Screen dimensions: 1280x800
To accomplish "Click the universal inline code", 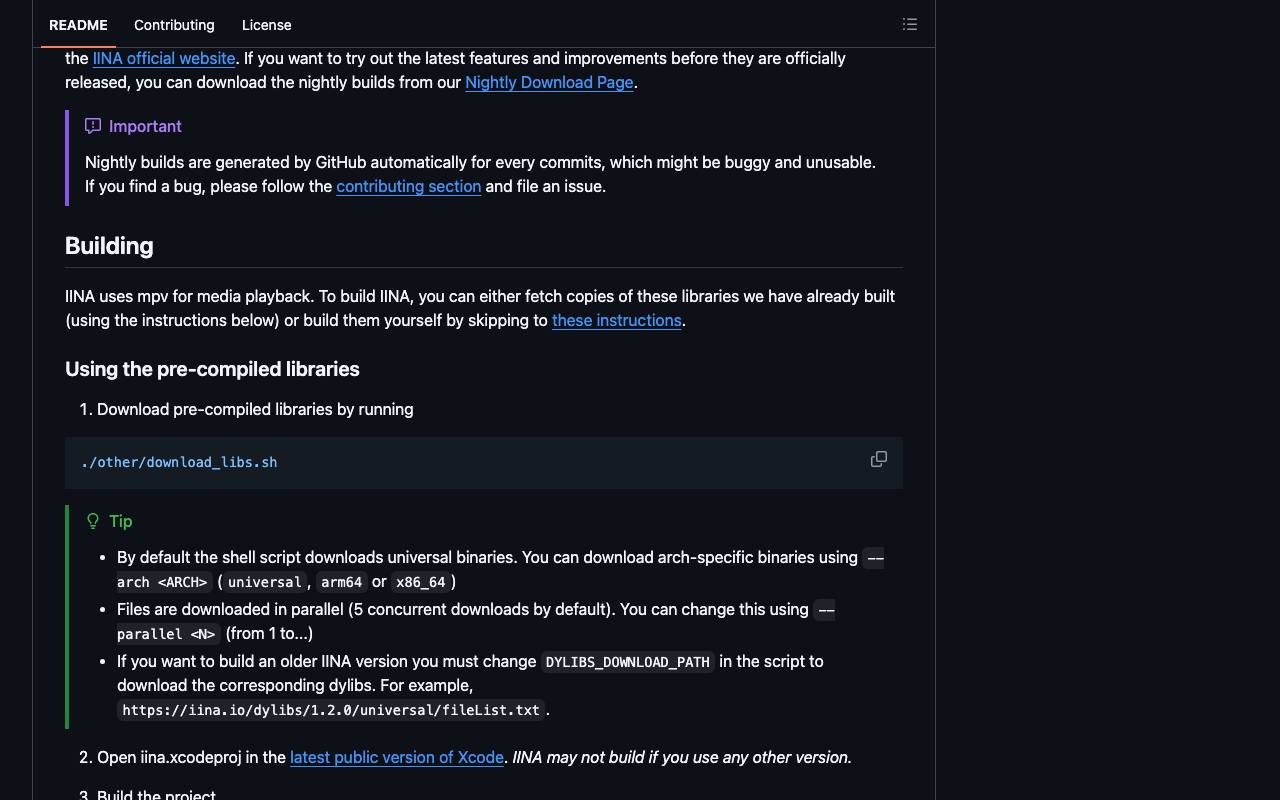I will click(265, 582).
